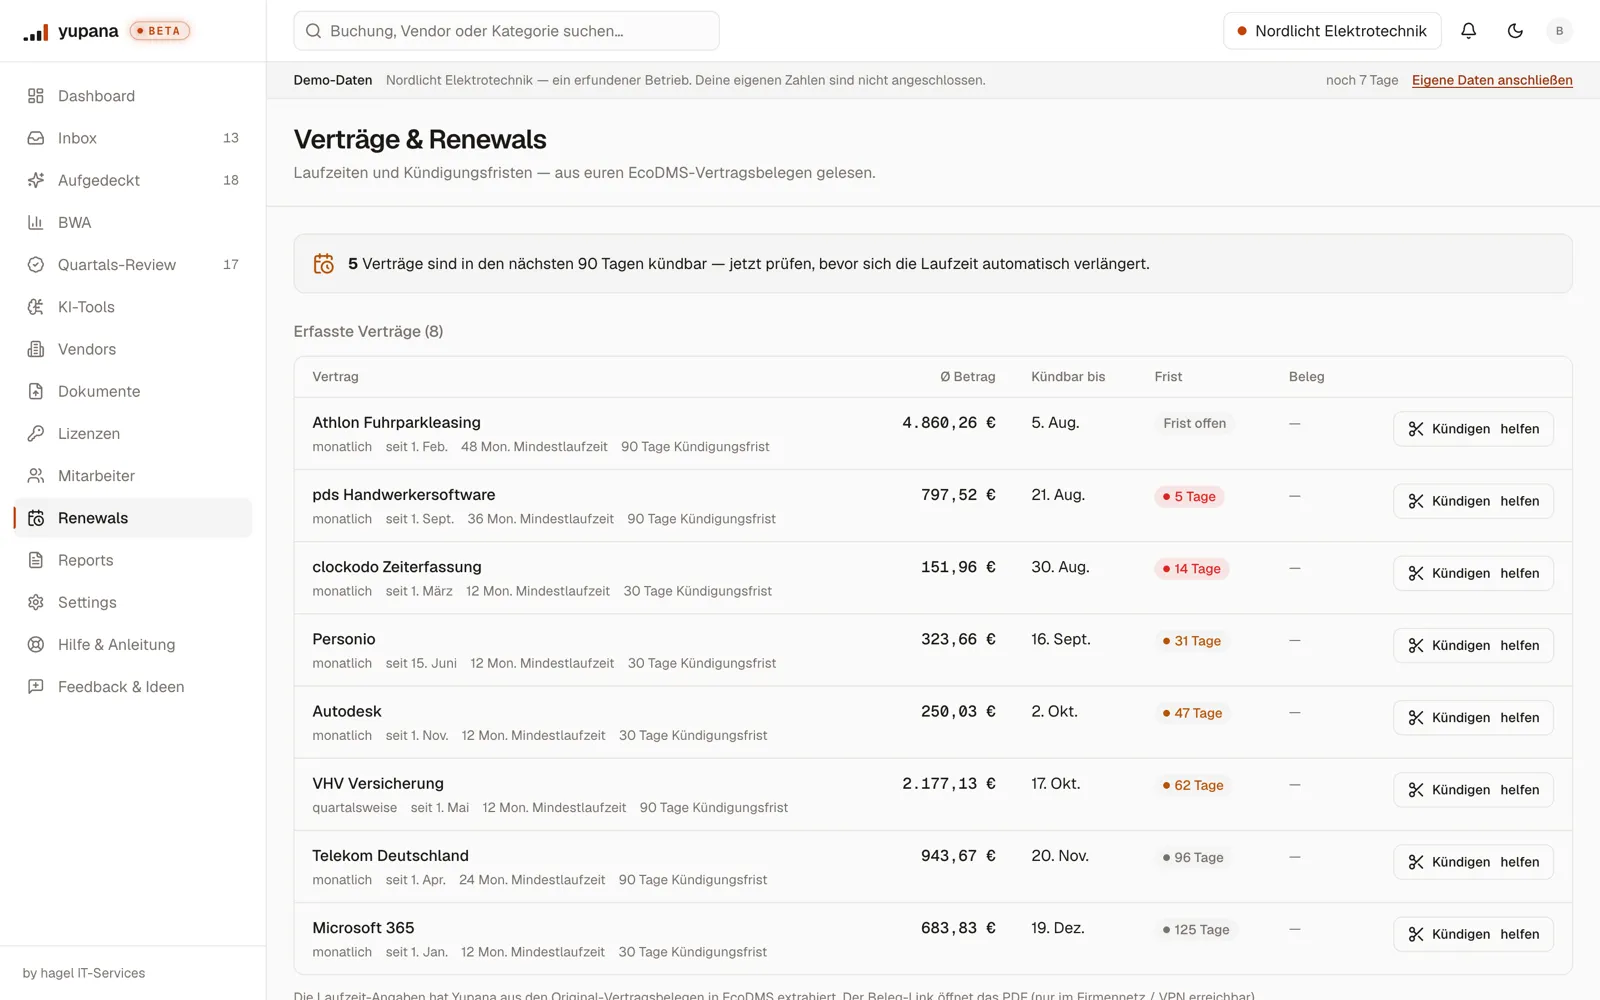Click the Vertrag column header
The width and height of the screenshot is (1600, 1000).
[x=335, y=377]
